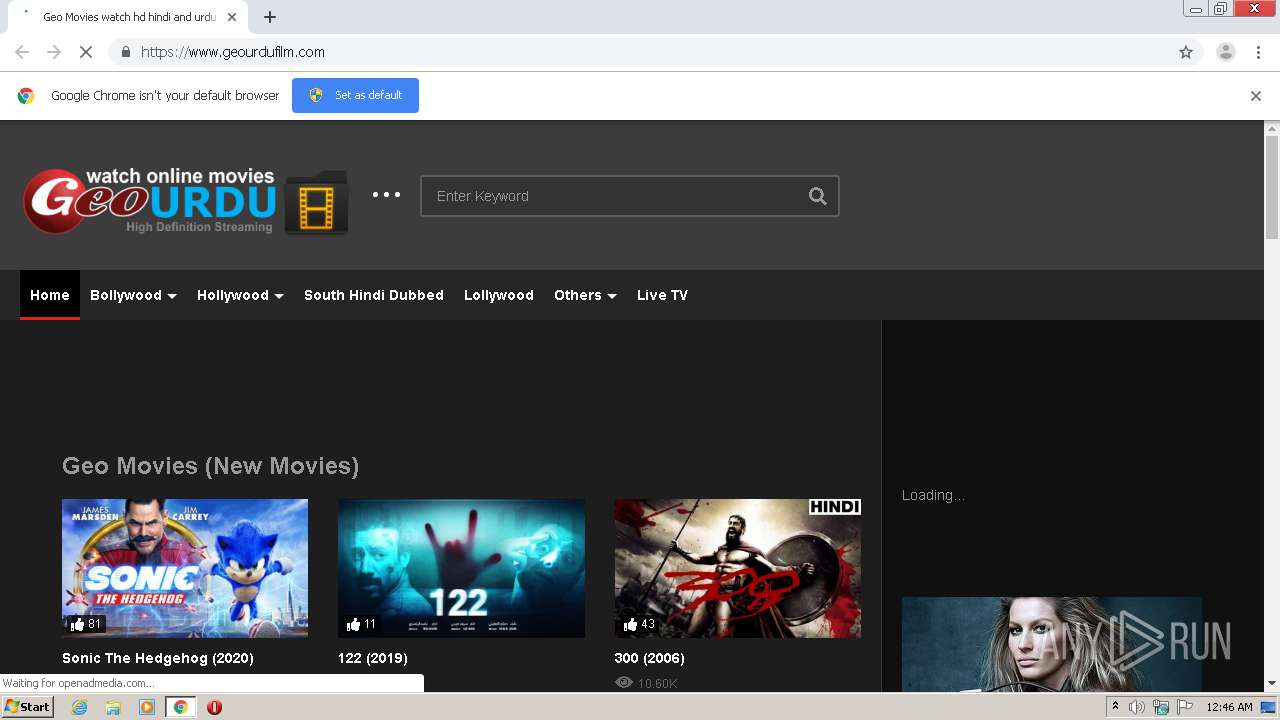Click the thumbs-up icon showing 43 likes
This screenshot has width=1280, height=720.
click(630, 624)
